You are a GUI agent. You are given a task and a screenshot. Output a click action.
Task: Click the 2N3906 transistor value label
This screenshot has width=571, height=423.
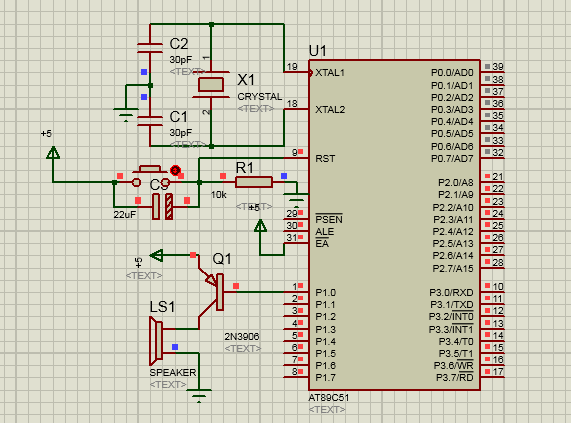[242, 336]
